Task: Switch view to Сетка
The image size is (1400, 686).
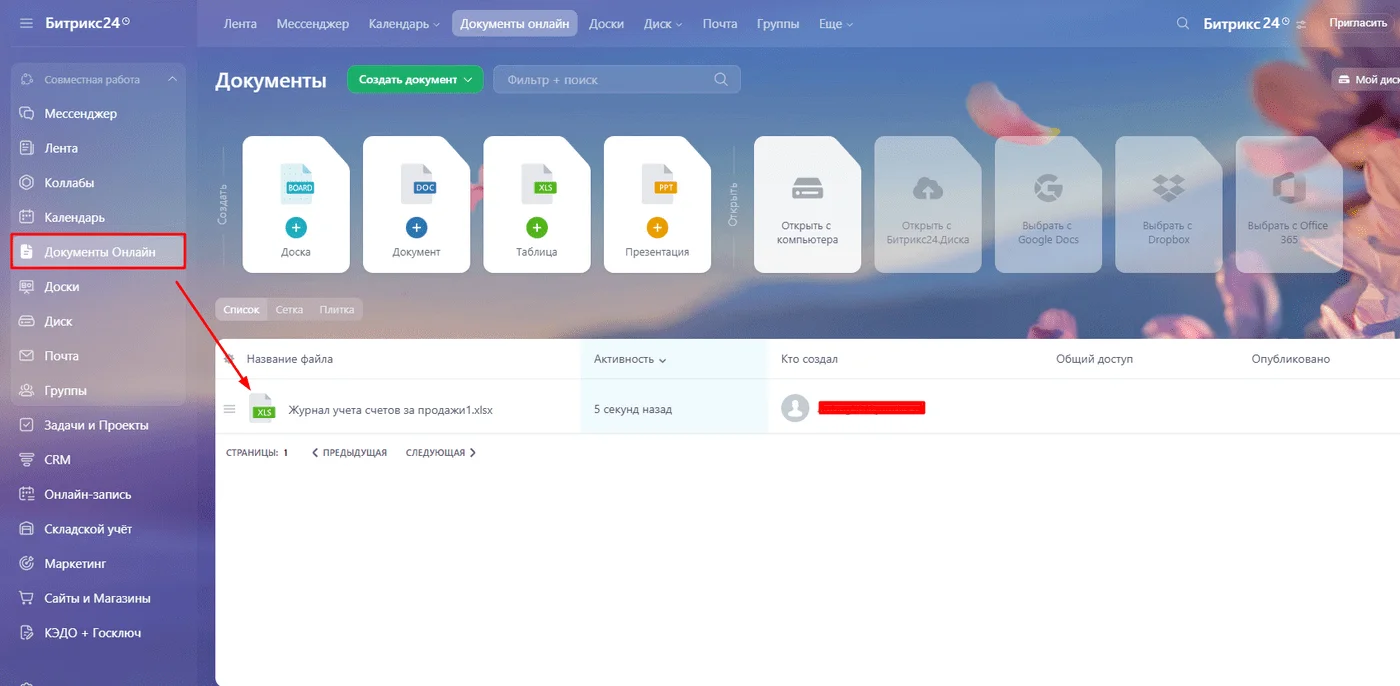Action: click(289, 310)
